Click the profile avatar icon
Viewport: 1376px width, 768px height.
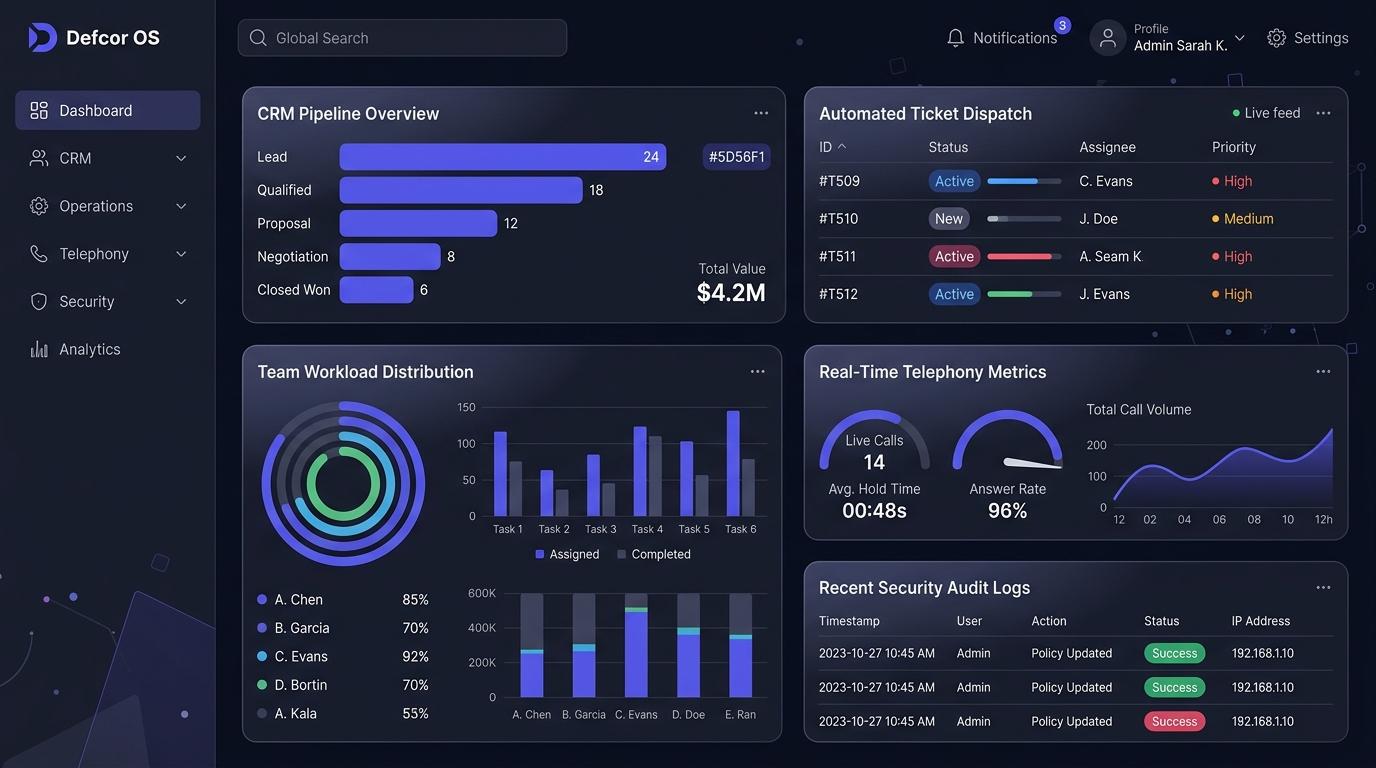coord(1108,38)
